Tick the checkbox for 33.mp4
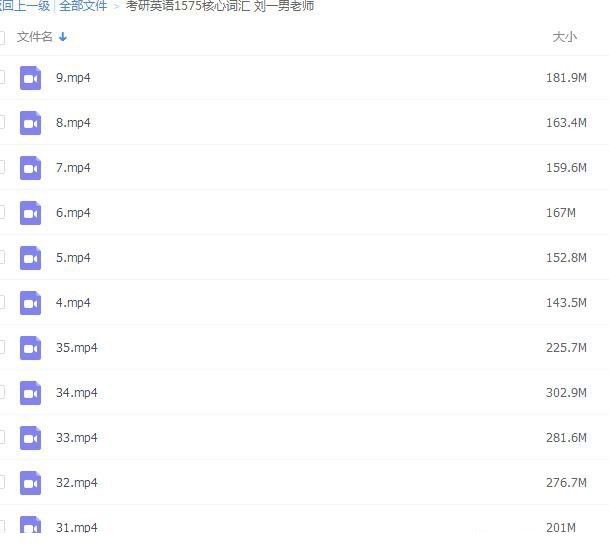The image size is (609, 556). coord(2,438)
